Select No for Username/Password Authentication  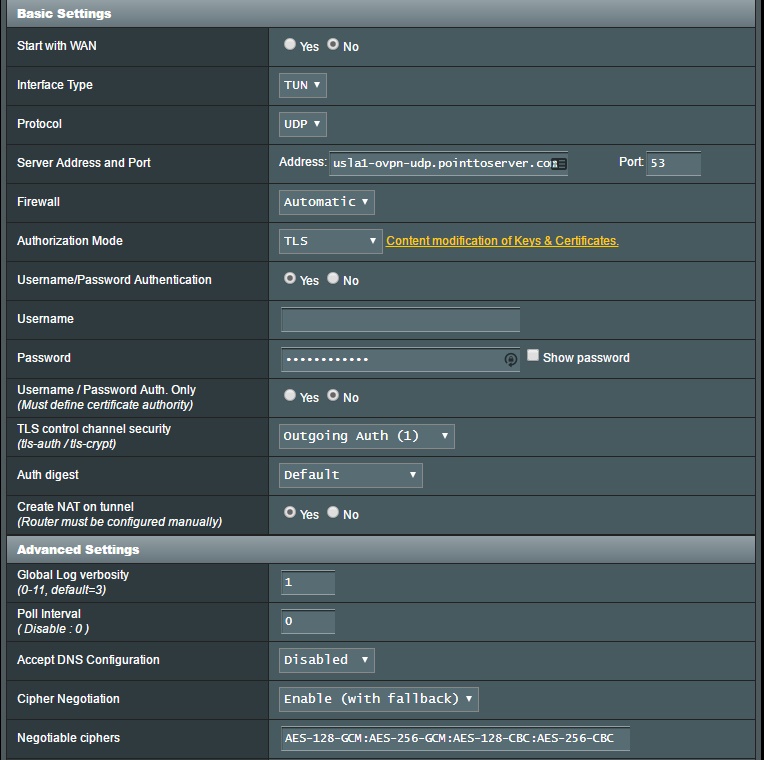pyautogui.click(x=333, y=279)
